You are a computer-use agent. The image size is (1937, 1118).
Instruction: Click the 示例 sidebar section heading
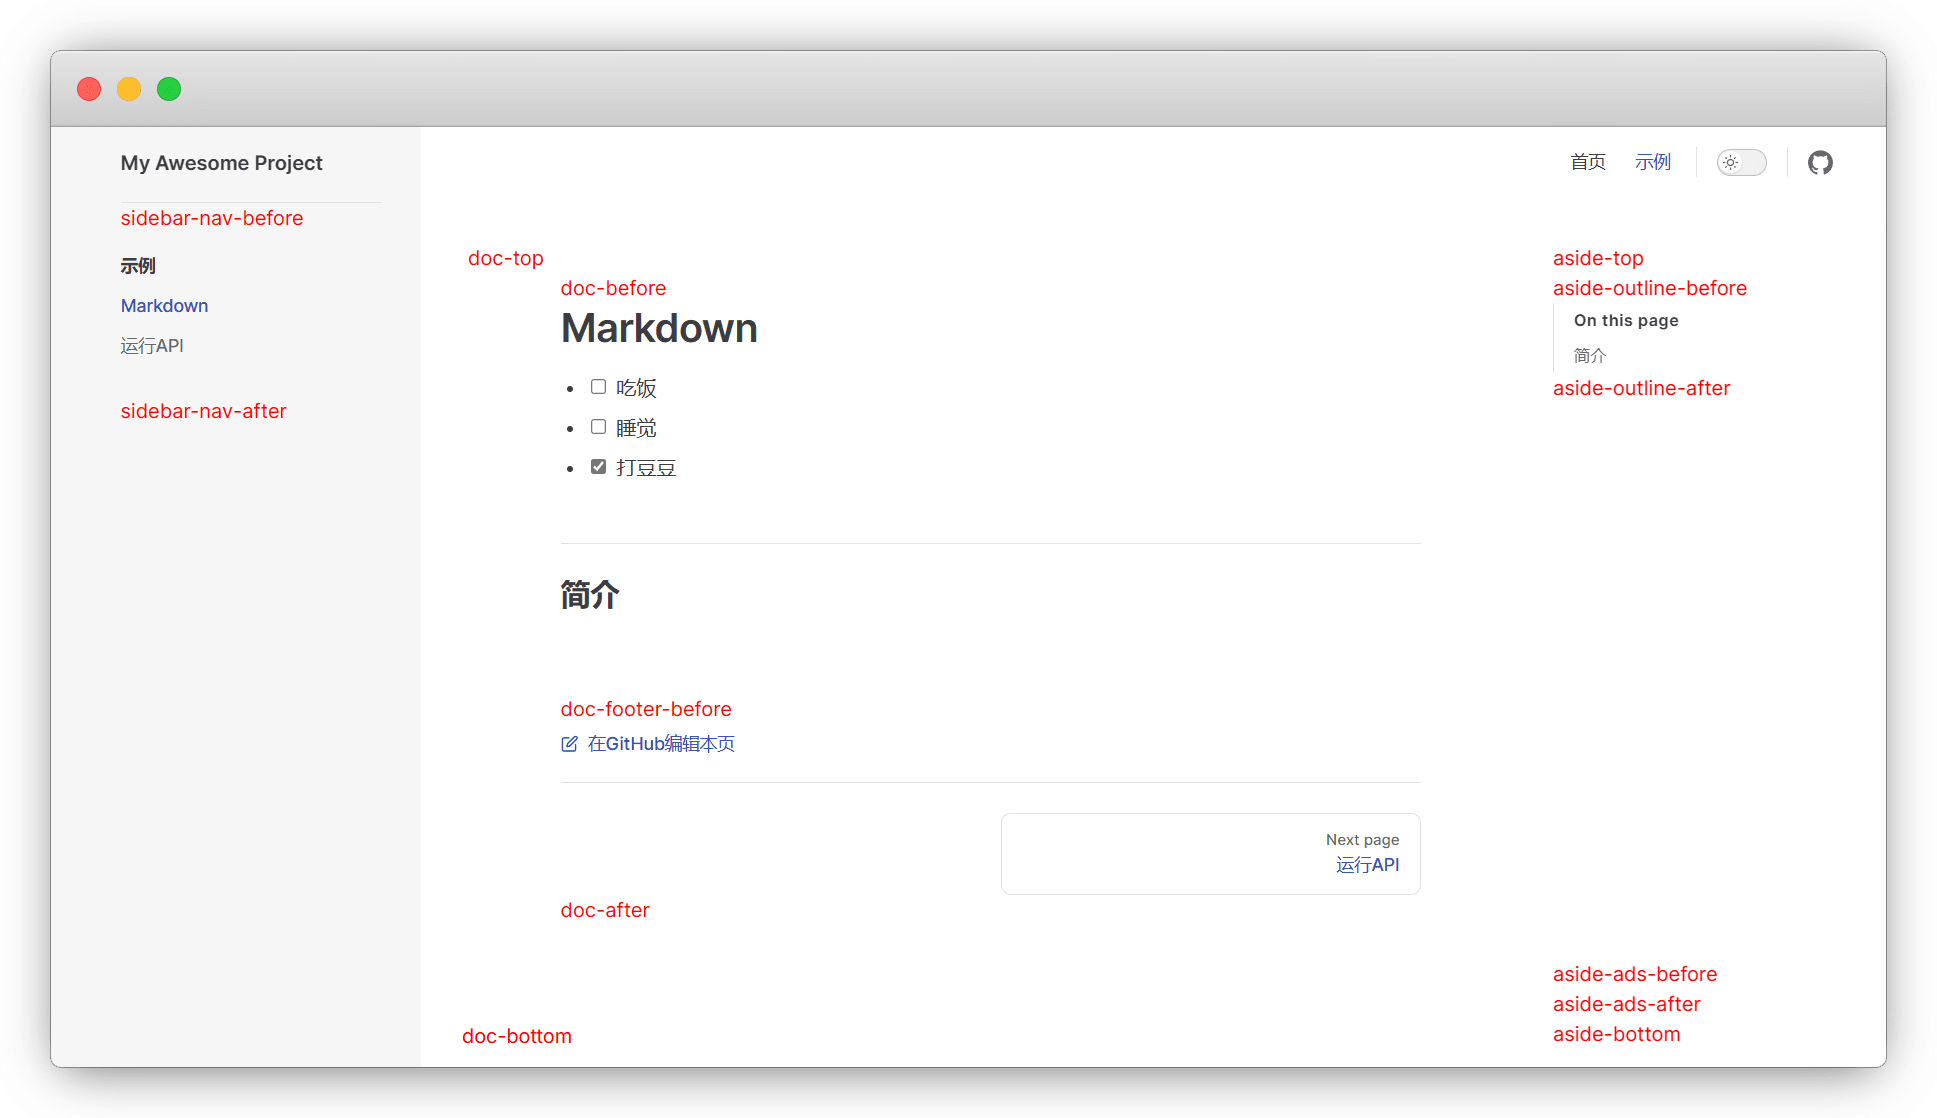(138, 266)
